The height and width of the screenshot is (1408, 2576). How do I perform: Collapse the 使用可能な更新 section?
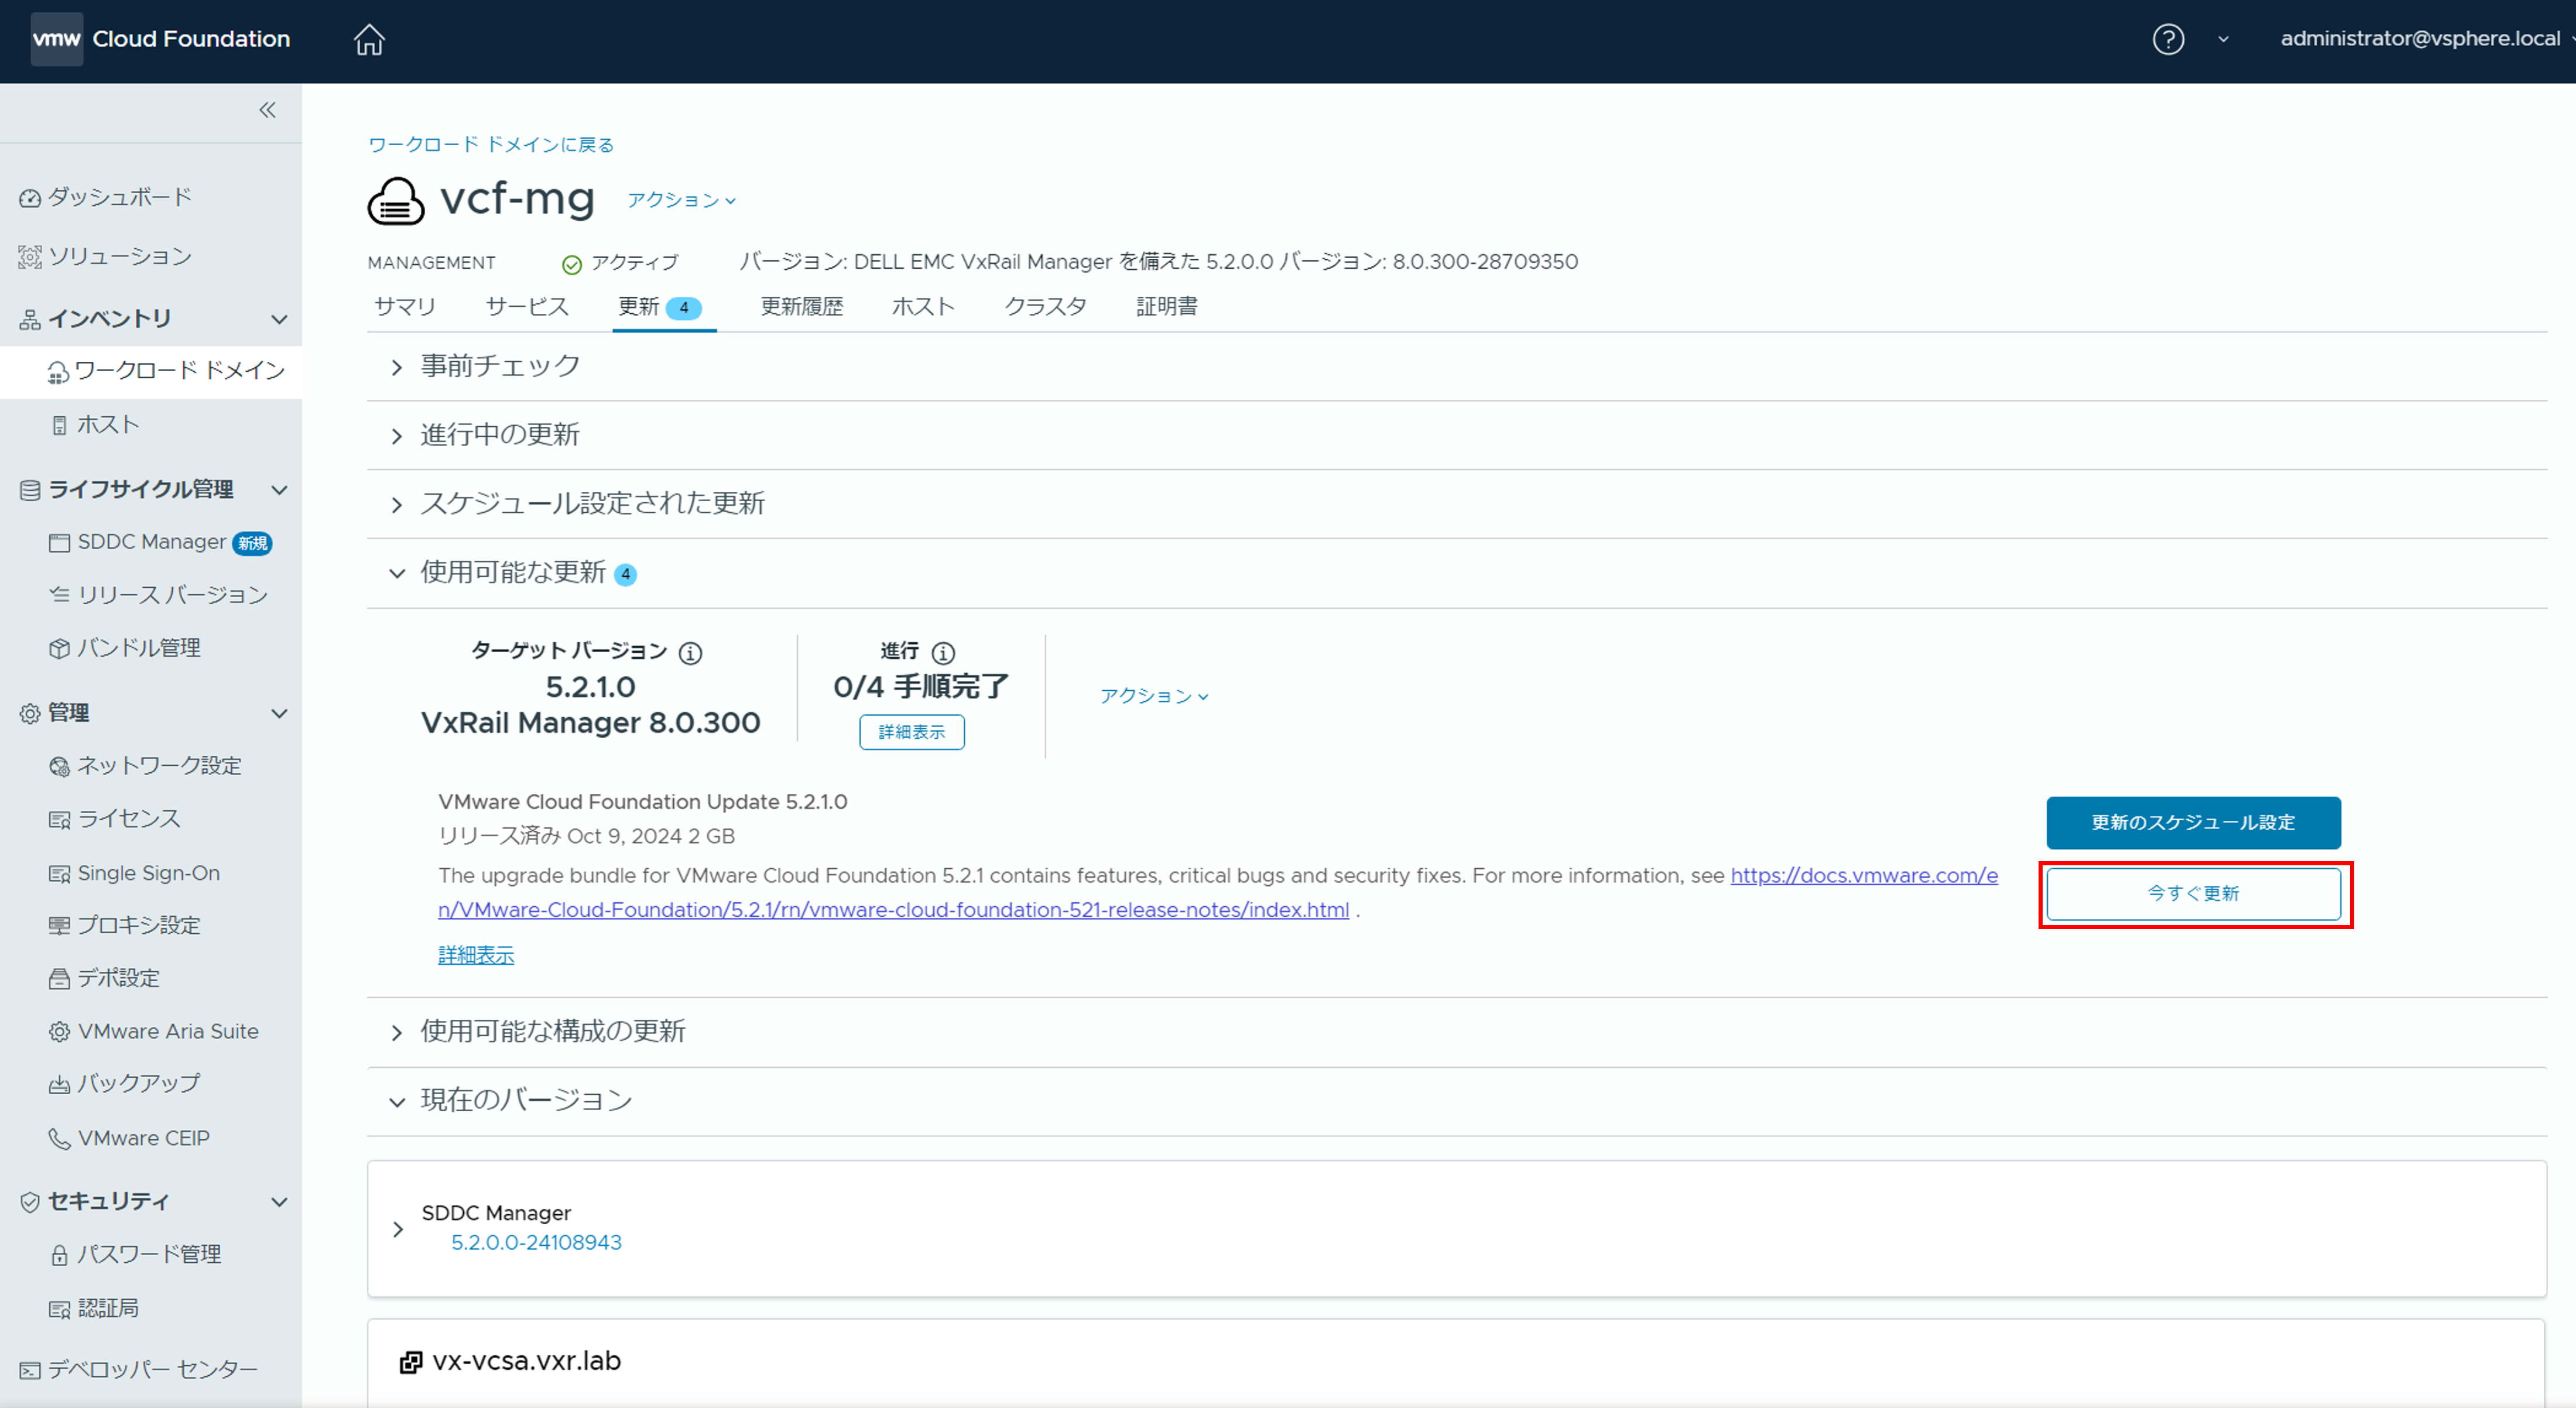396,574
